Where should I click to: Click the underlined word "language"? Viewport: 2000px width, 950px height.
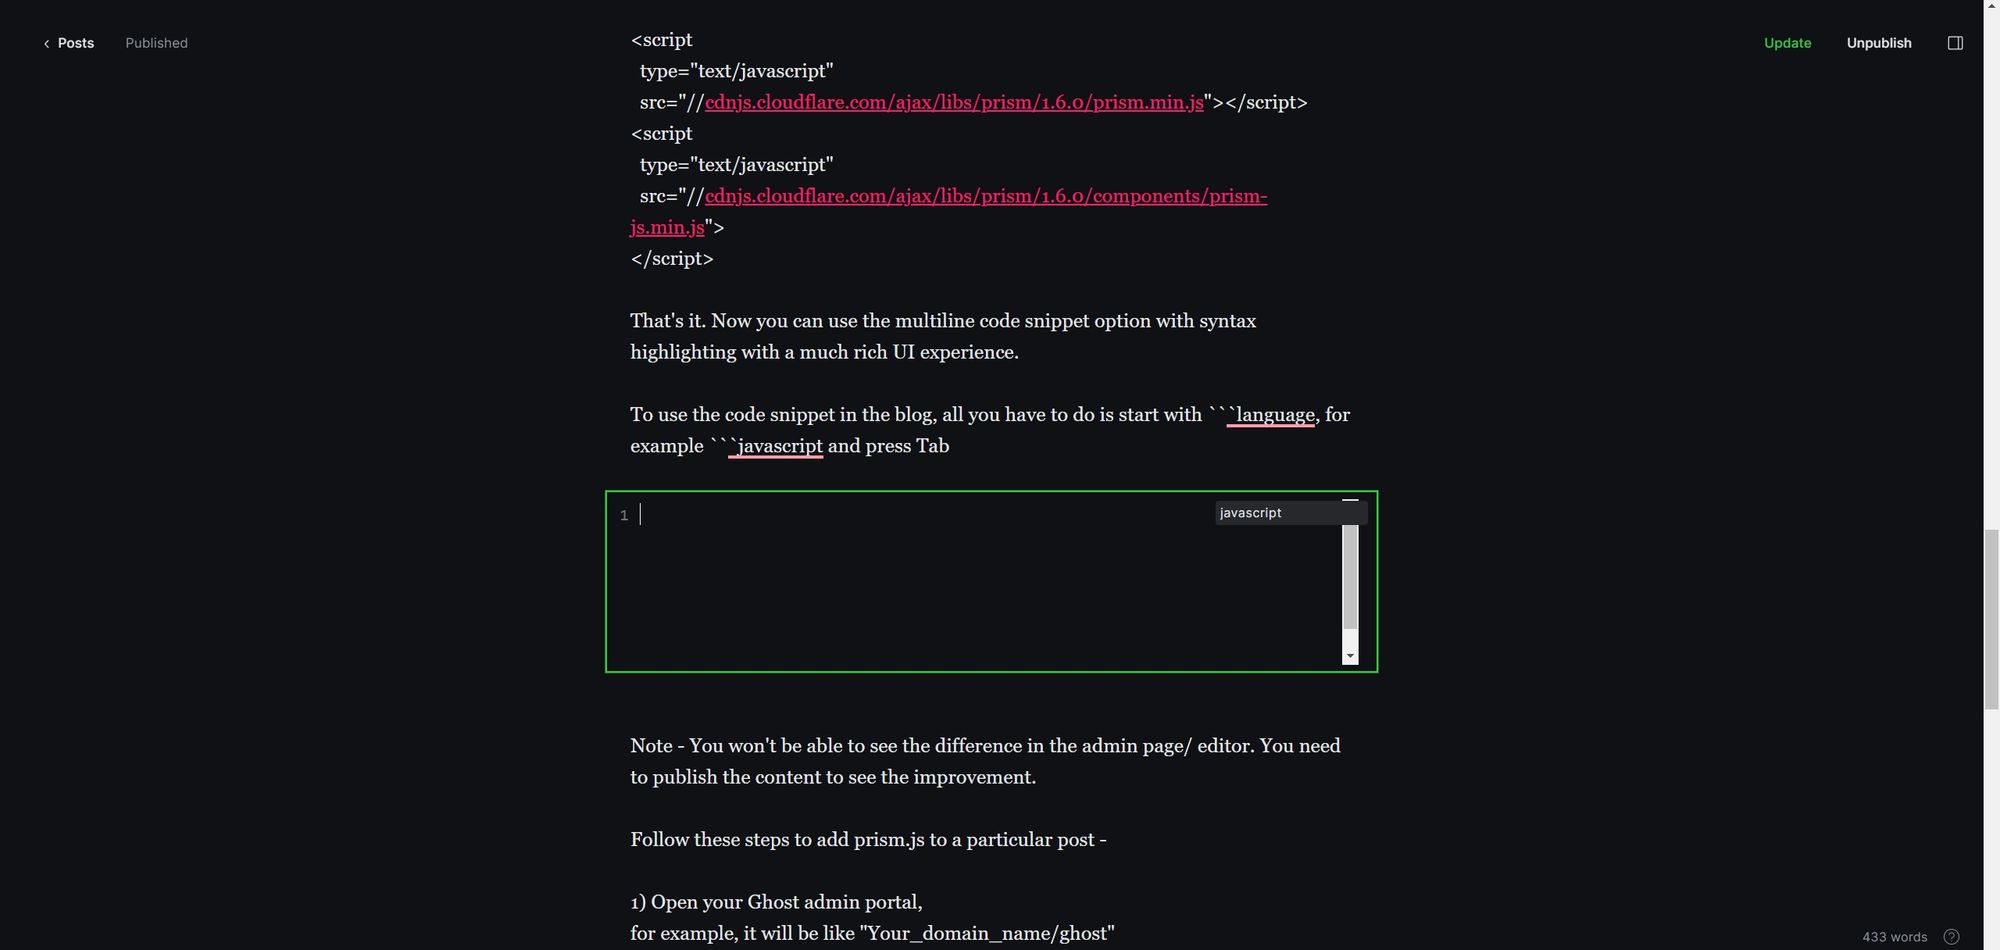tap(1275, 414)
